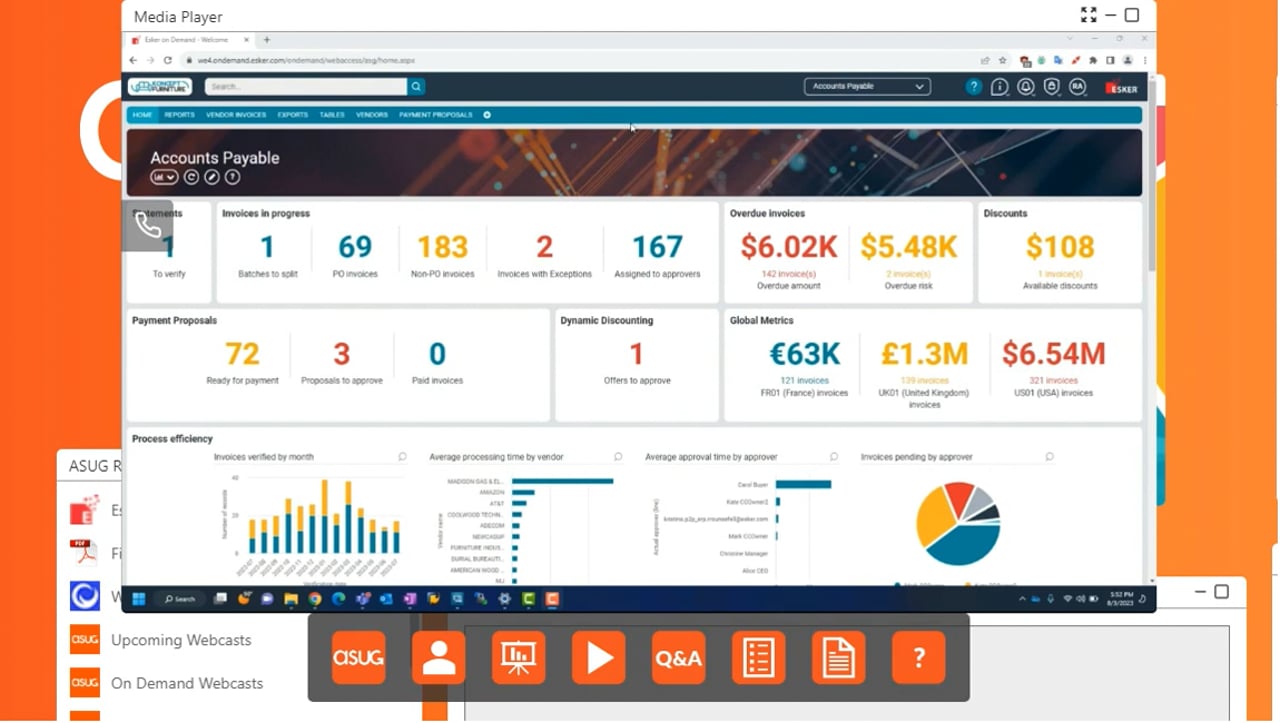Image resolution: width=1280 pixels, height=723 pixels.
Task: Open the survey checklist icon
Action: (758, 658)
